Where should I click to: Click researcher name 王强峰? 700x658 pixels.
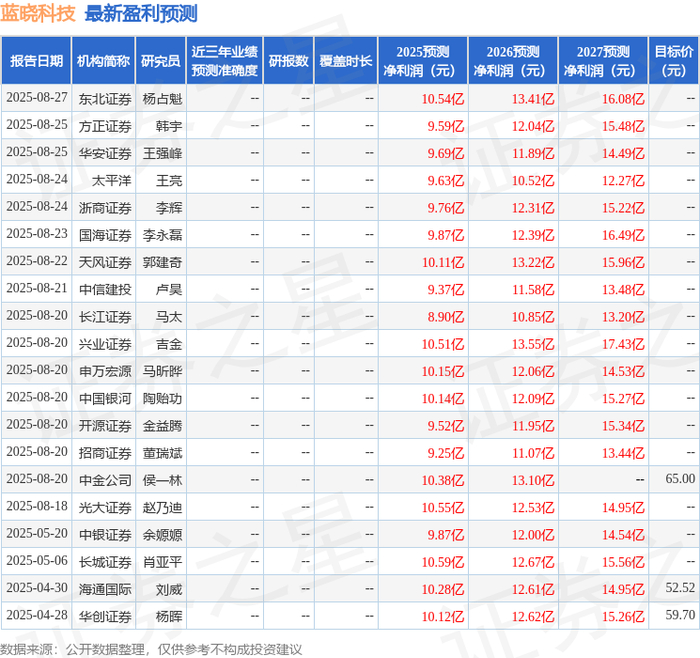(162, 154)
